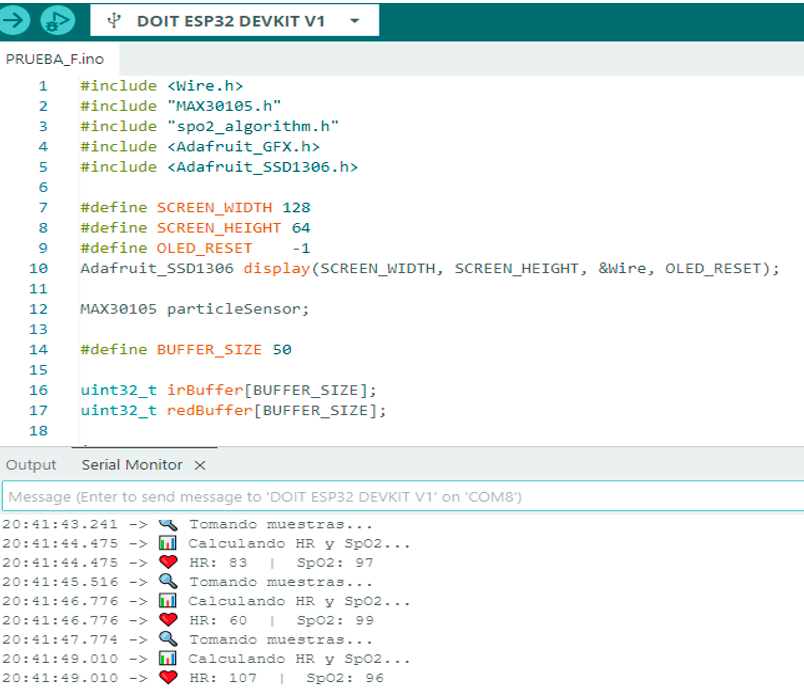The image size is (804, 693).
Task: Click the bar chart icon at 20:41:46.776
Action: tap(168, 601)
